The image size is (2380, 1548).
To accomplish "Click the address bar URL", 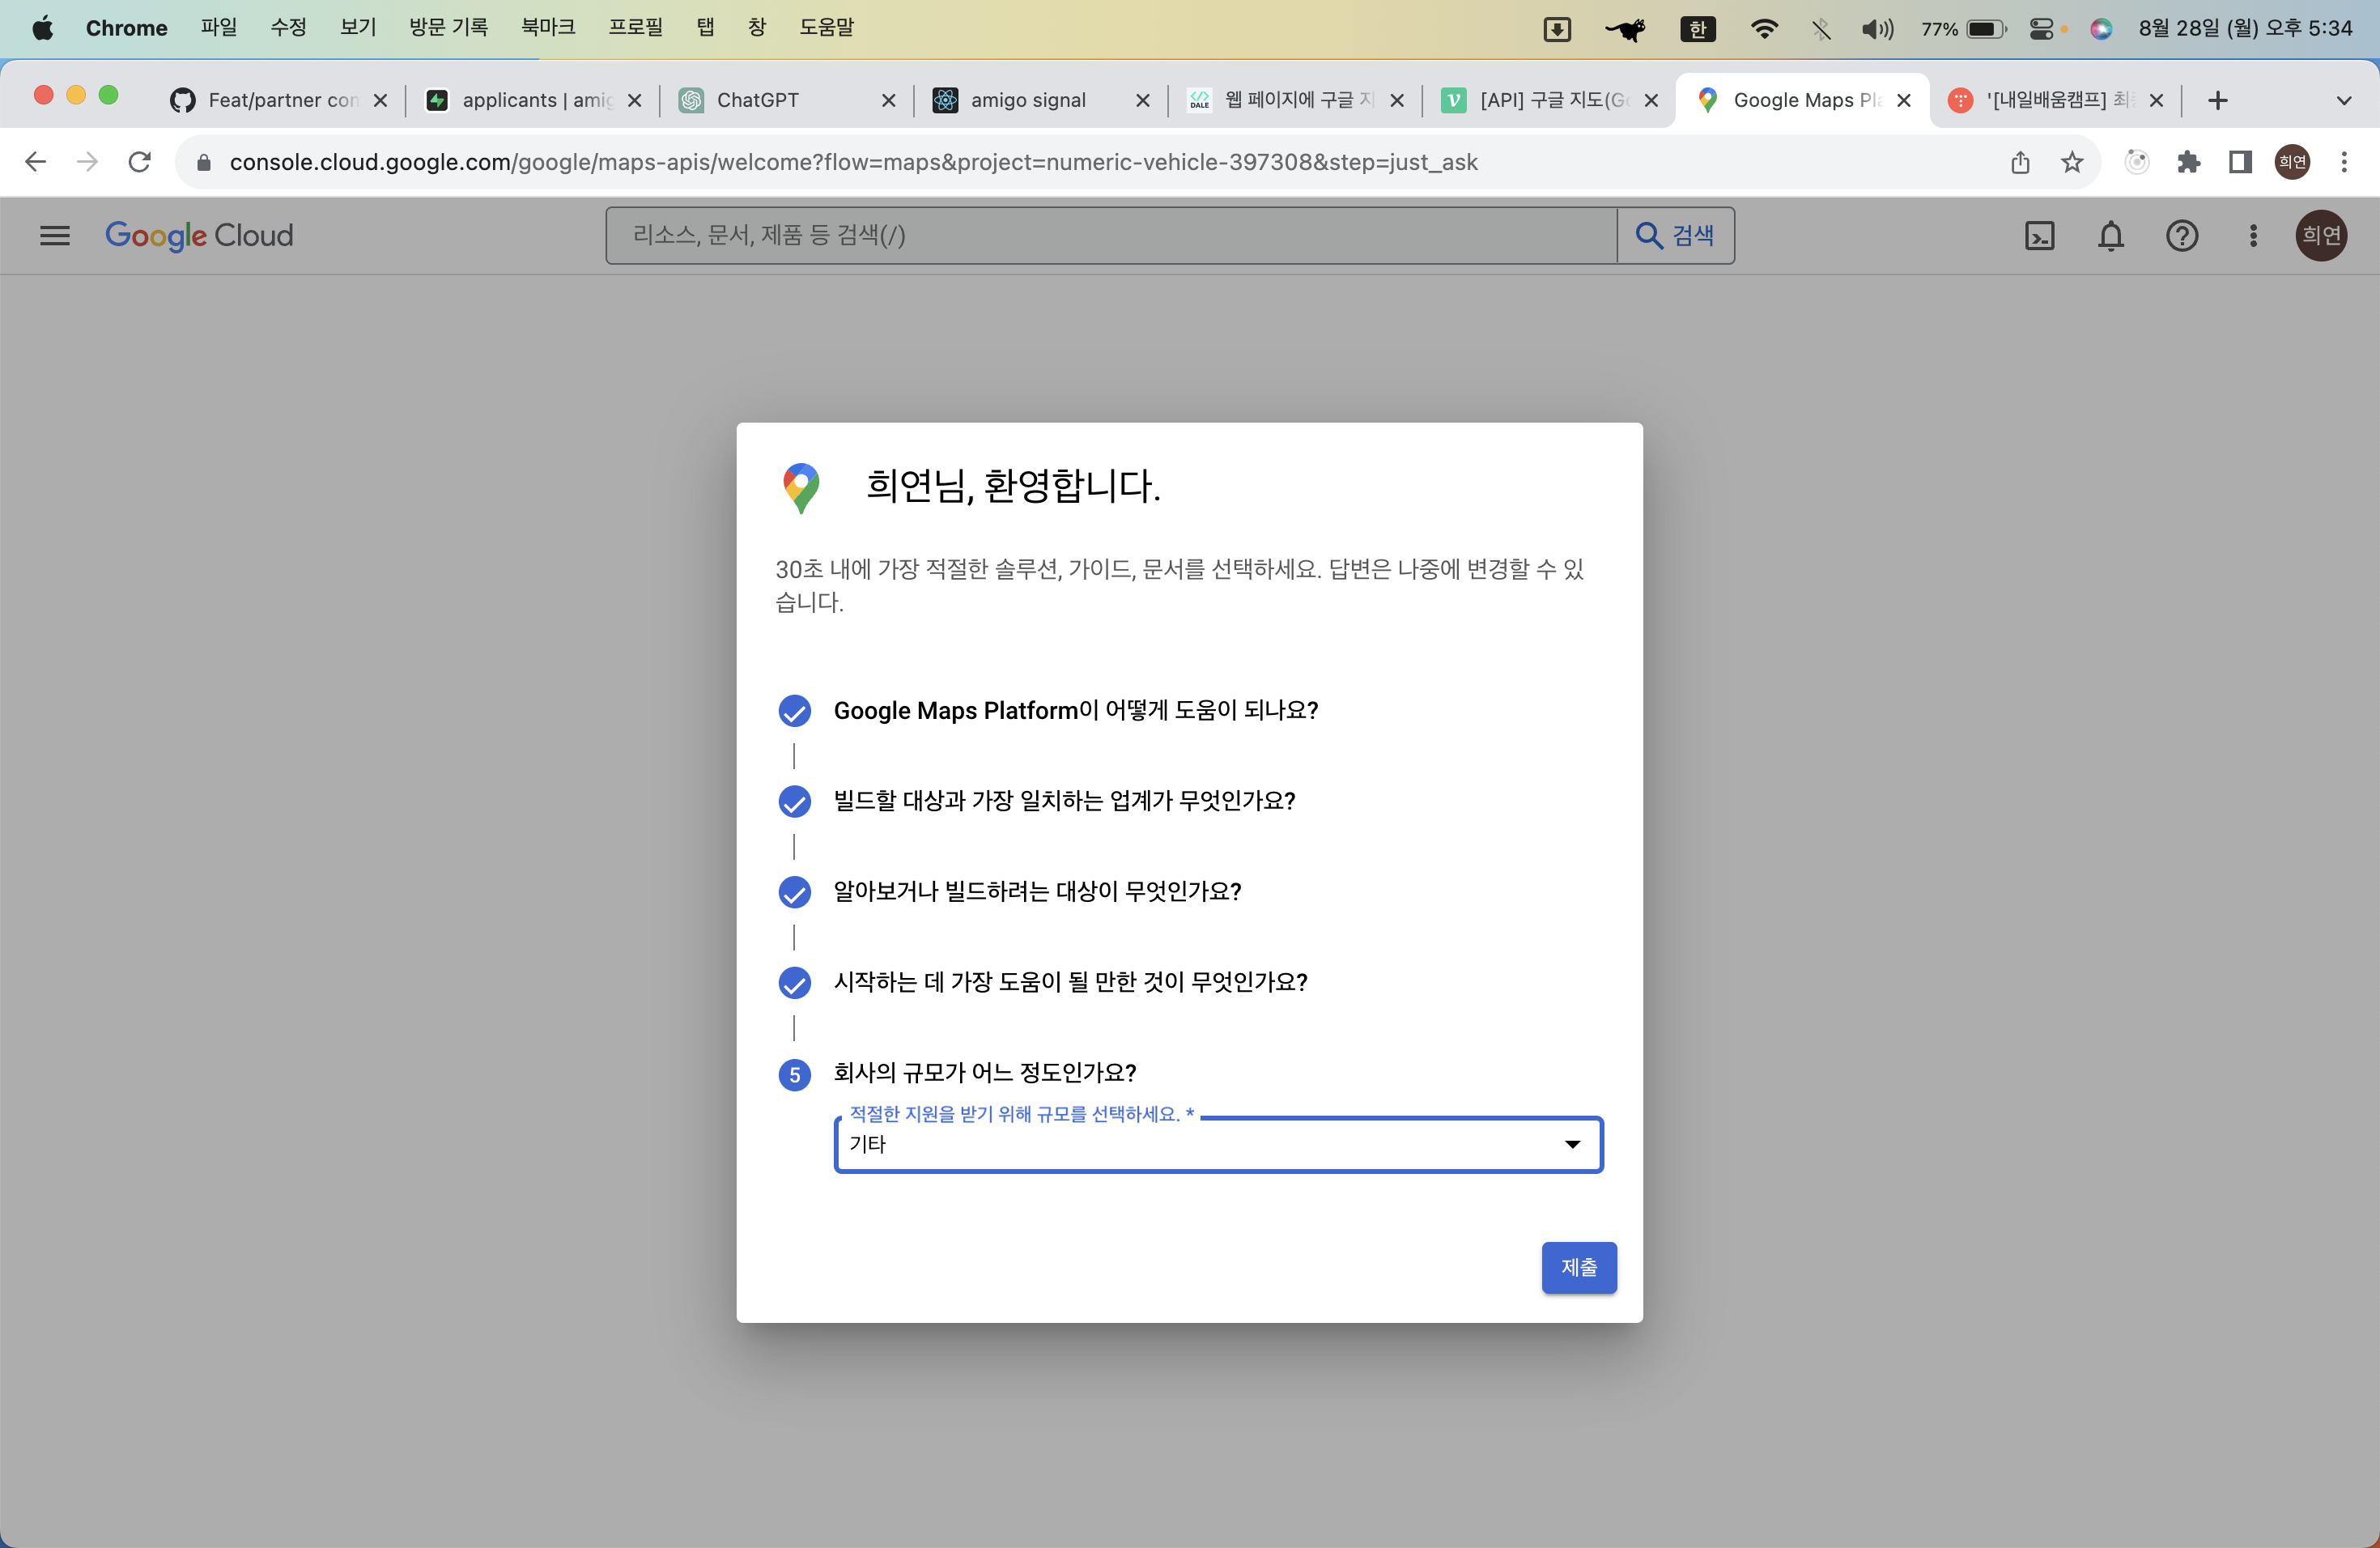I will (853, 162).
